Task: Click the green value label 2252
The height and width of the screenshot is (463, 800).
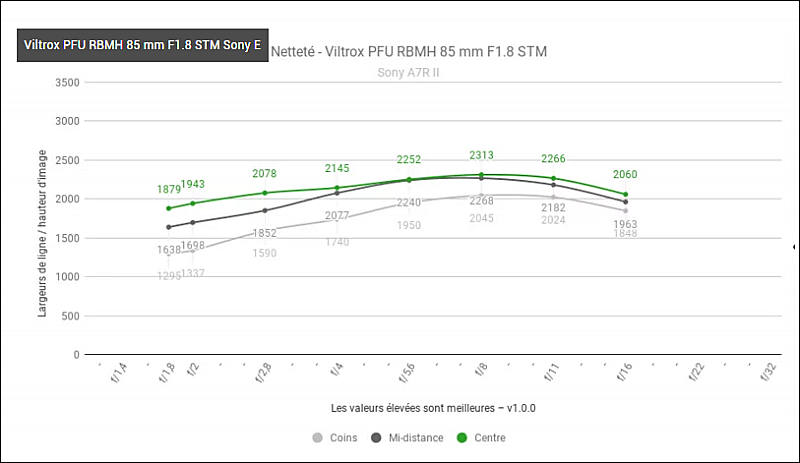Action: (x=409, y=160)
